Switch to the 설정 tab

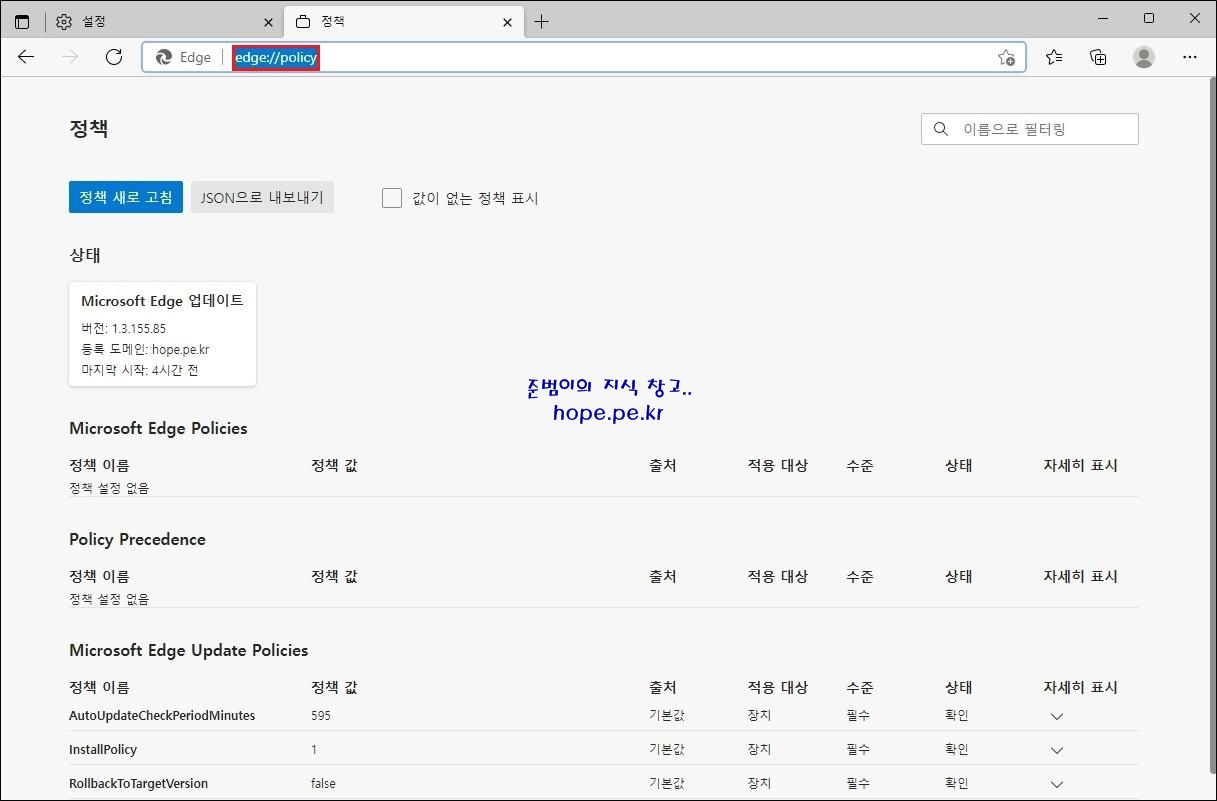click(163, 22)
